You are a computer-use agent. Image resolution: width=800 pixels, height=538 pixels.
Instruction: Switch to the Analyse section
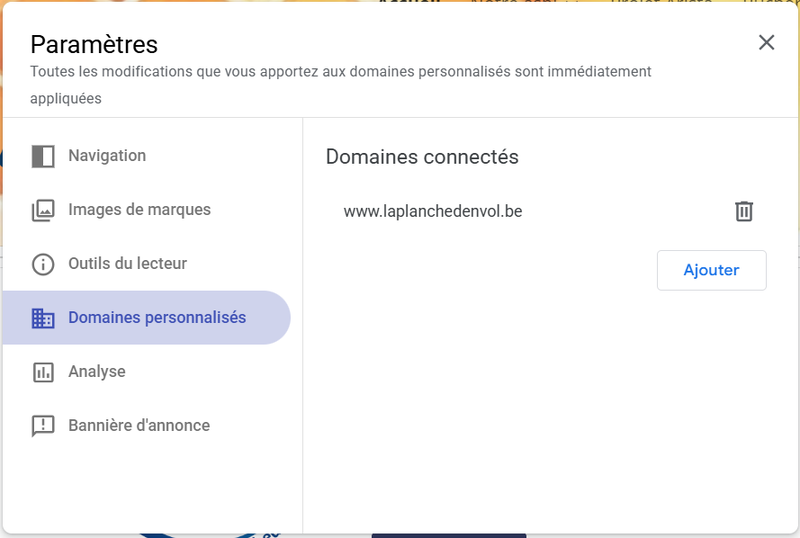97,372
